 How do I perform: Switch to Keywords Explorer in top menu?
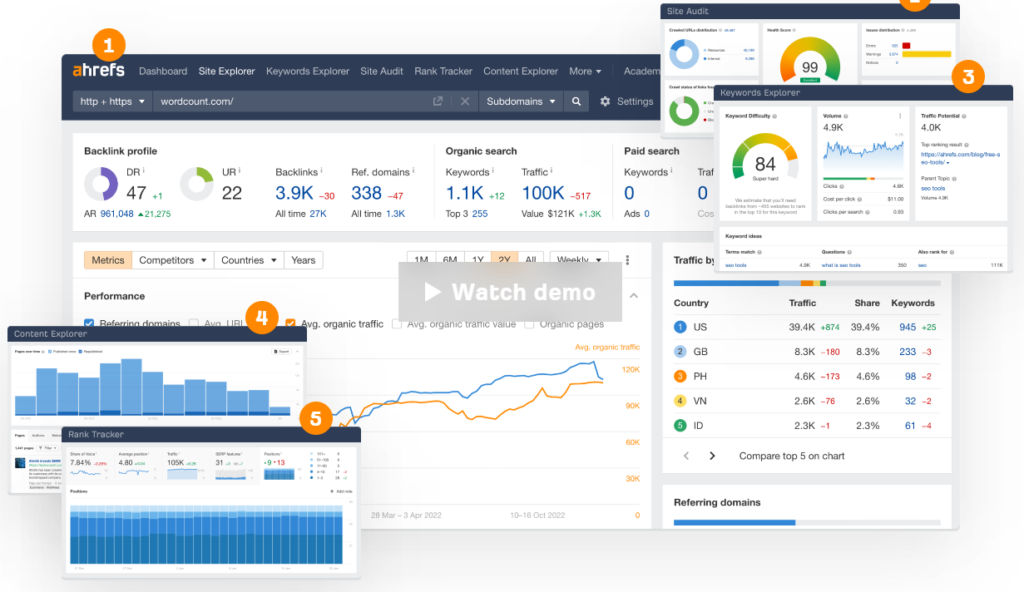point(307,71)
